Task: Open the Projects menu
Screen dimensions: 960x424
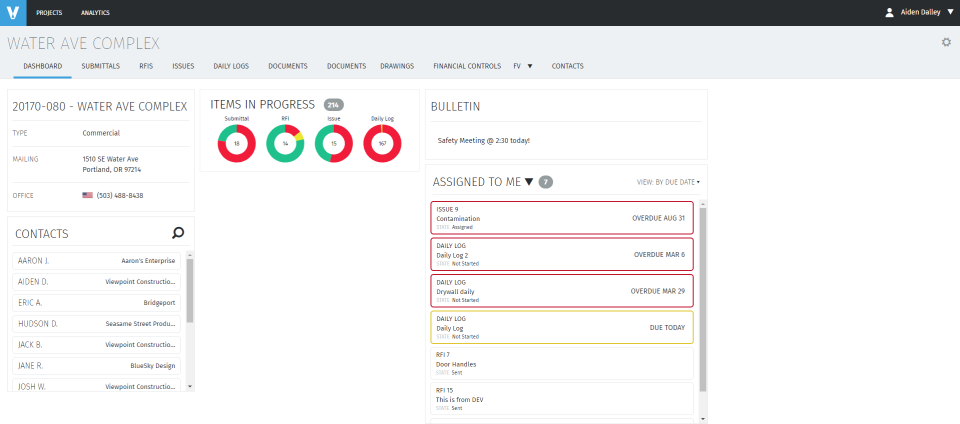Action: point(49,13)
